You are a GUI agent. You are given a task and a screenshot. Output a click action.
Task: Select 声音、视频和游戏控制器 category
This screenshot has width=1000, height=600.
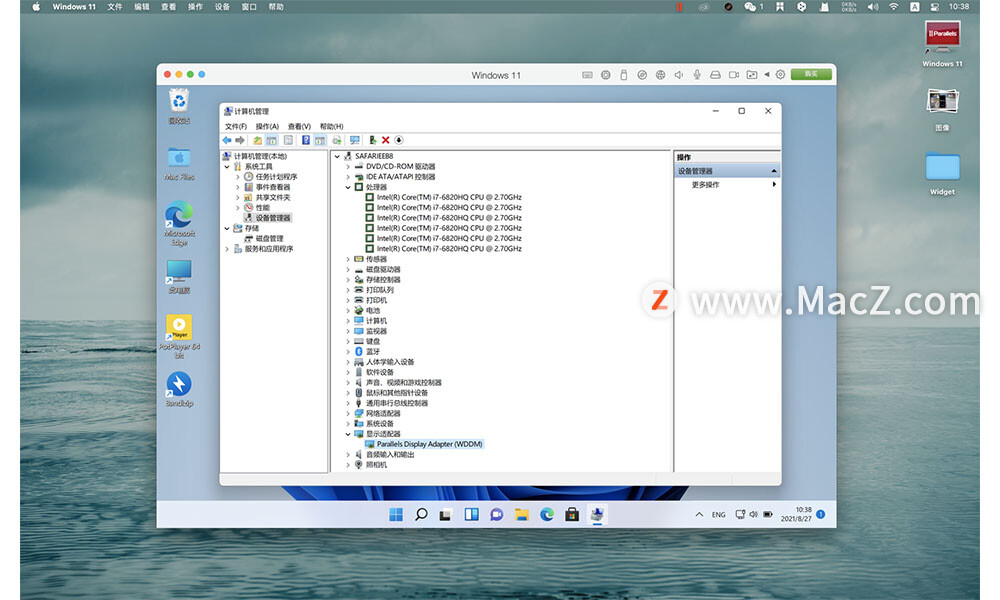[x=404, y=383]
